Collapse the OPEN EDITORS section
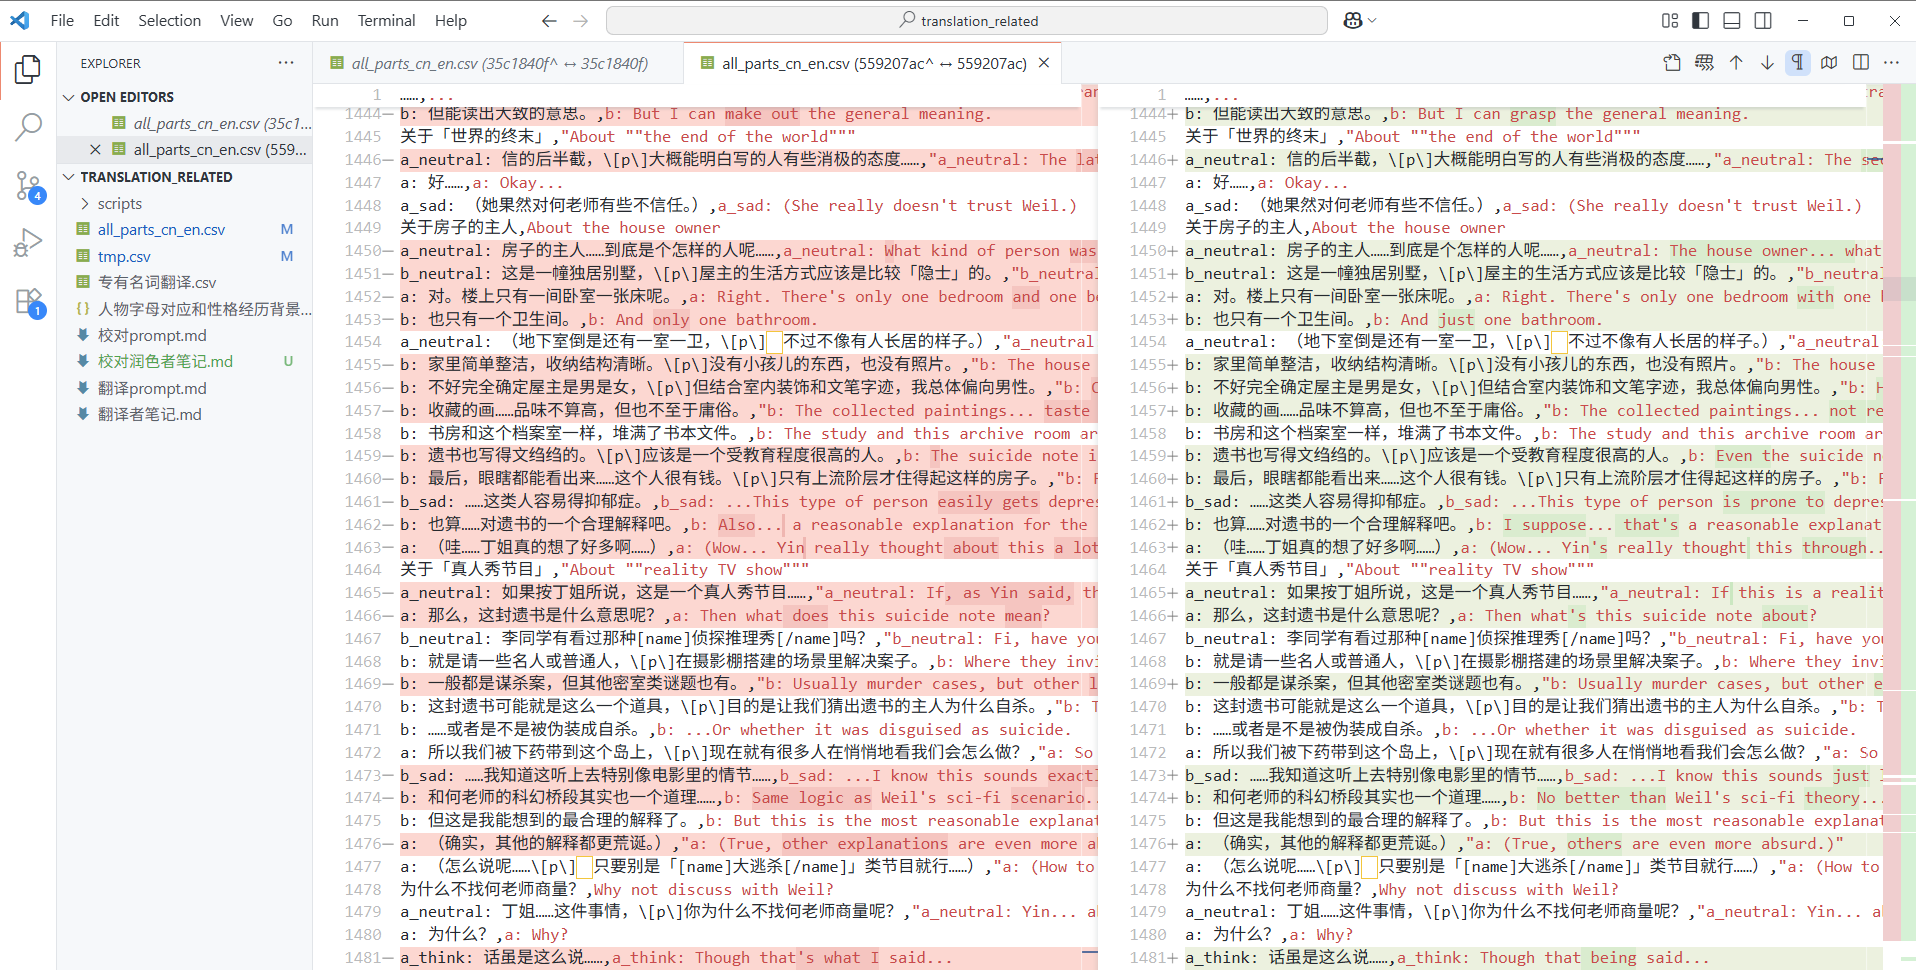 click(69, 96)
